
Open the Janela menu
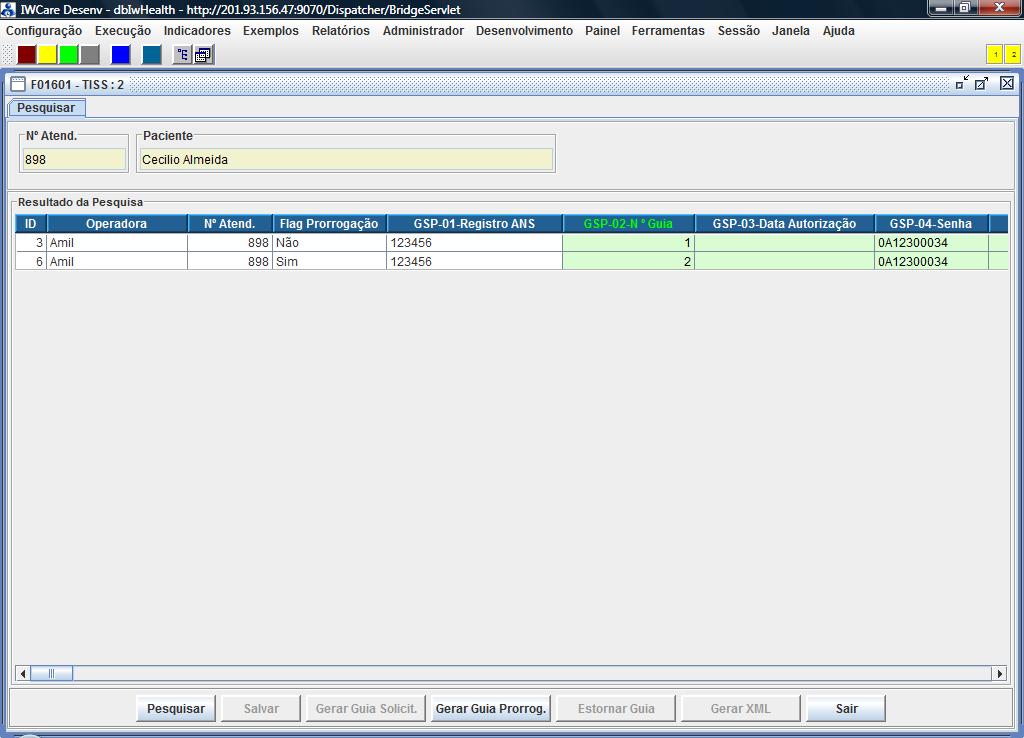coord(791,31)
